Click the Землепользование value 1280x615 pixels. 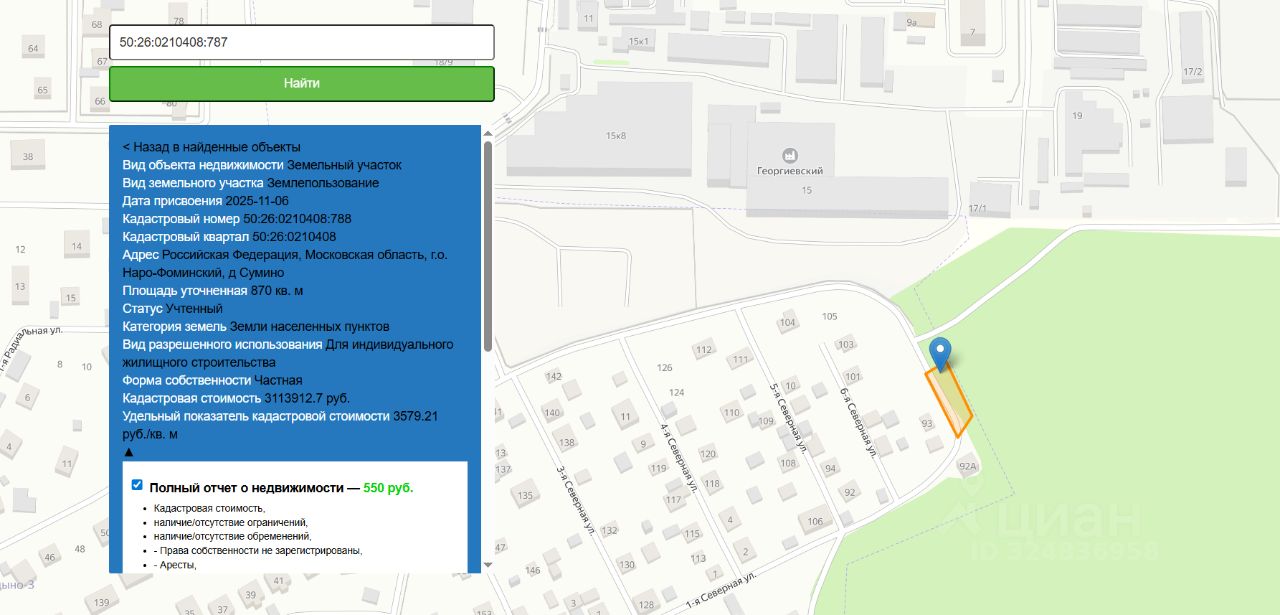323,183
